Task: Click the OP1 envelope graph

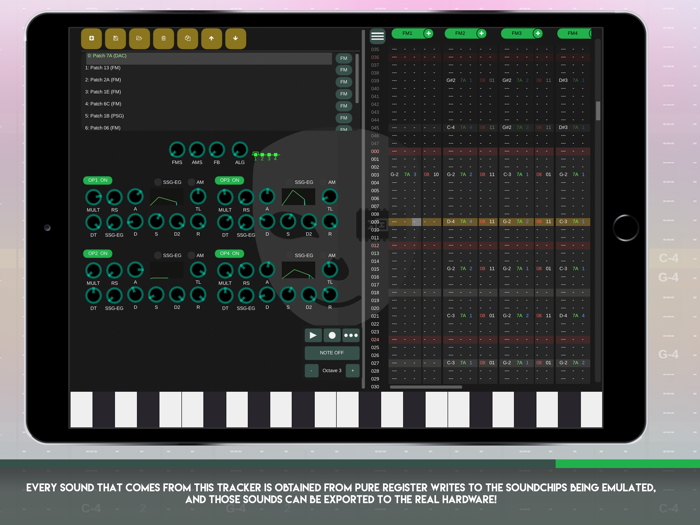Action: tap(167, 197)
